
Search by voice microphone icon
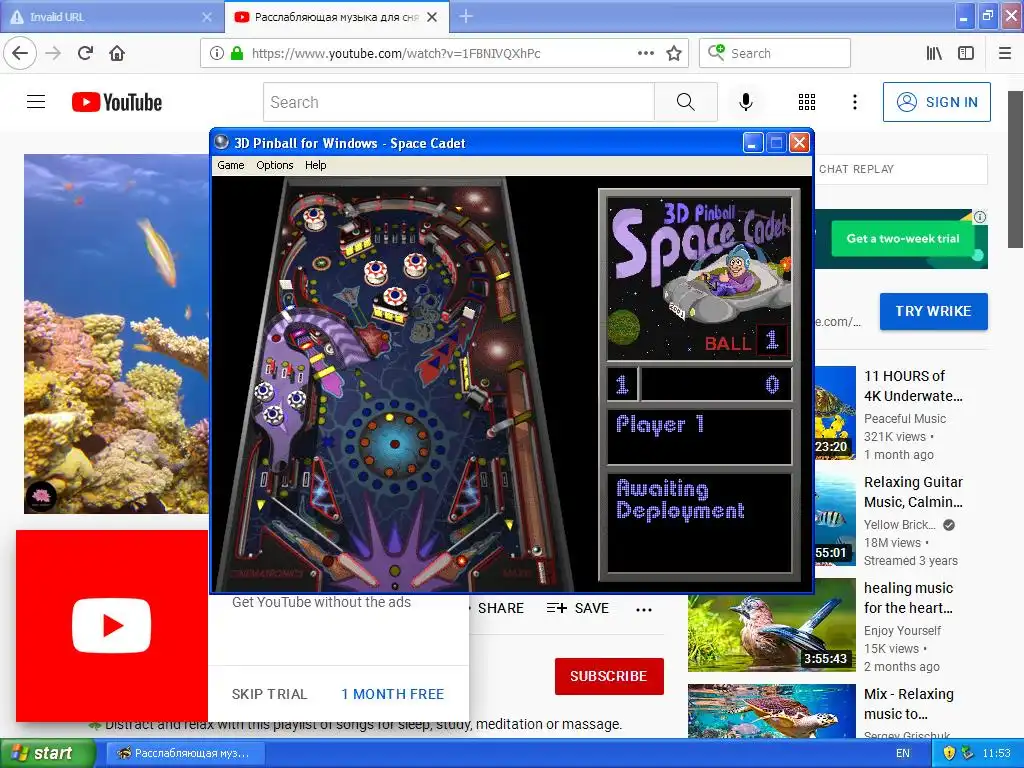pyautogui.click(x=746, y=102)
